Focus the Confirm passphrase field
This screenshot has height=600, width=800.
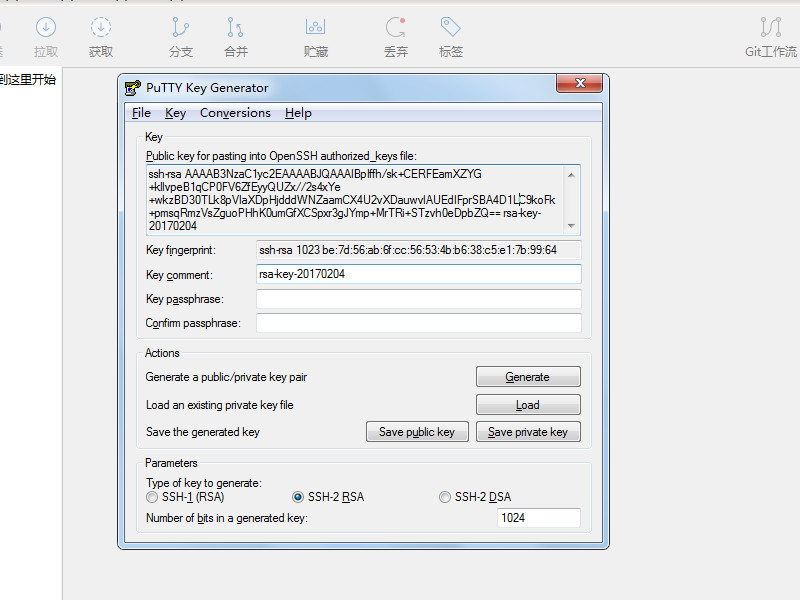[418, 323]
